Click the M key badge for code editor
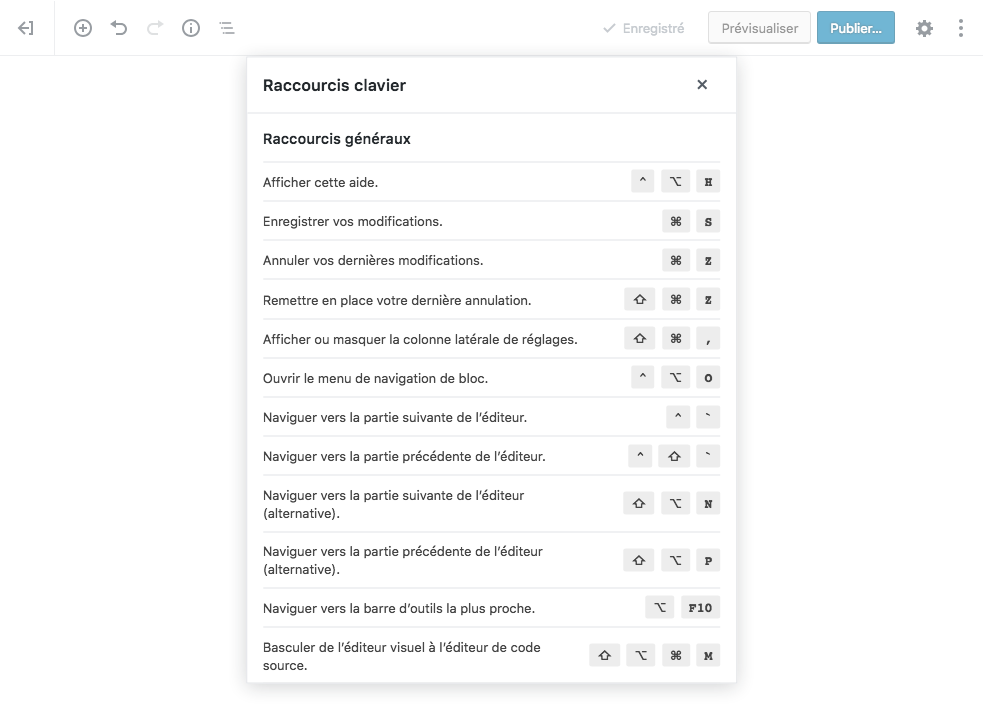 (708, 655)
